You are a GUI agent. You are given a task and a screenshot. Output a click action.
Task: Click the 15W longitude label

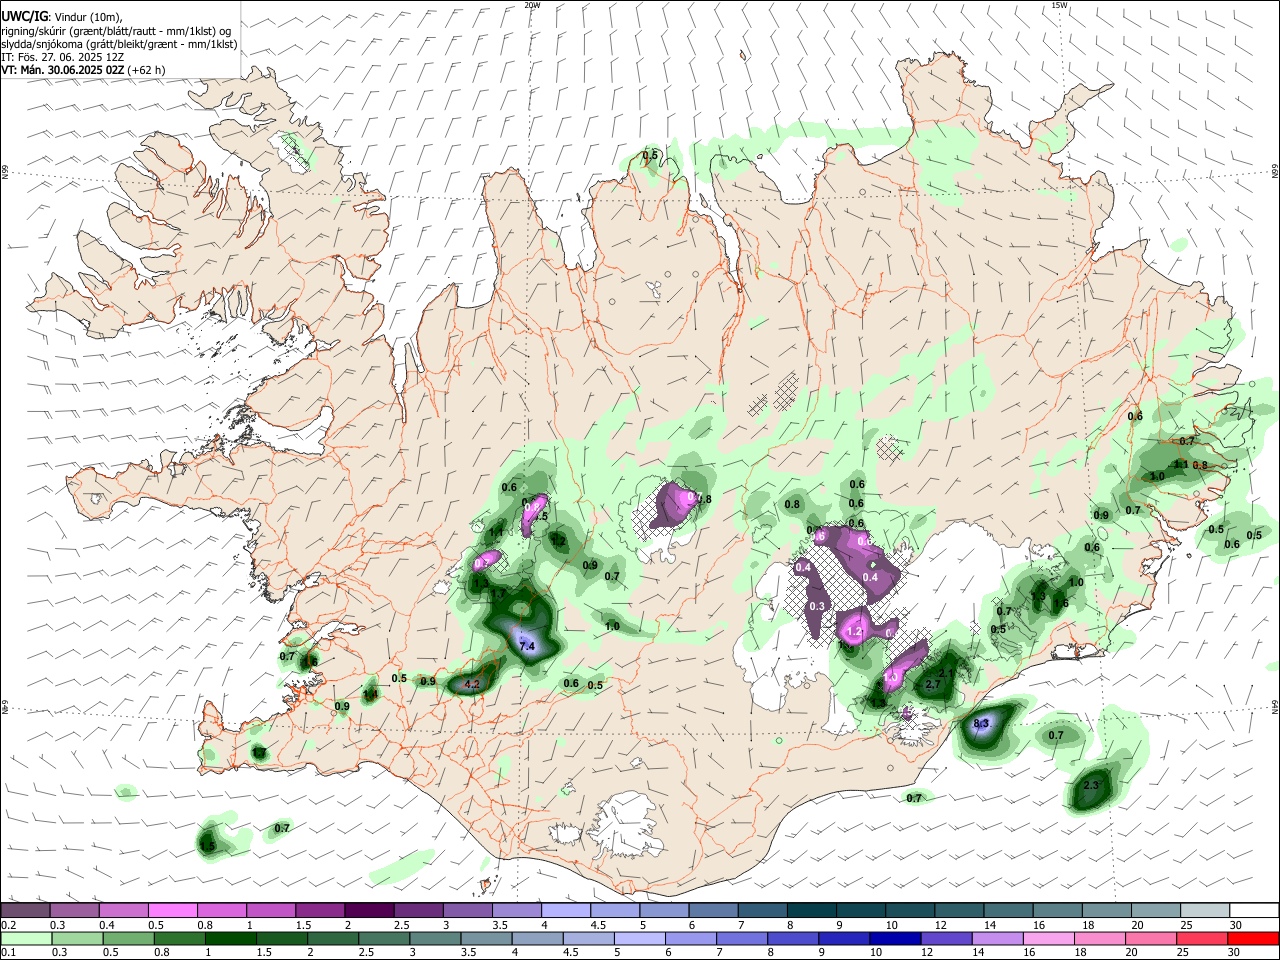1059,5
